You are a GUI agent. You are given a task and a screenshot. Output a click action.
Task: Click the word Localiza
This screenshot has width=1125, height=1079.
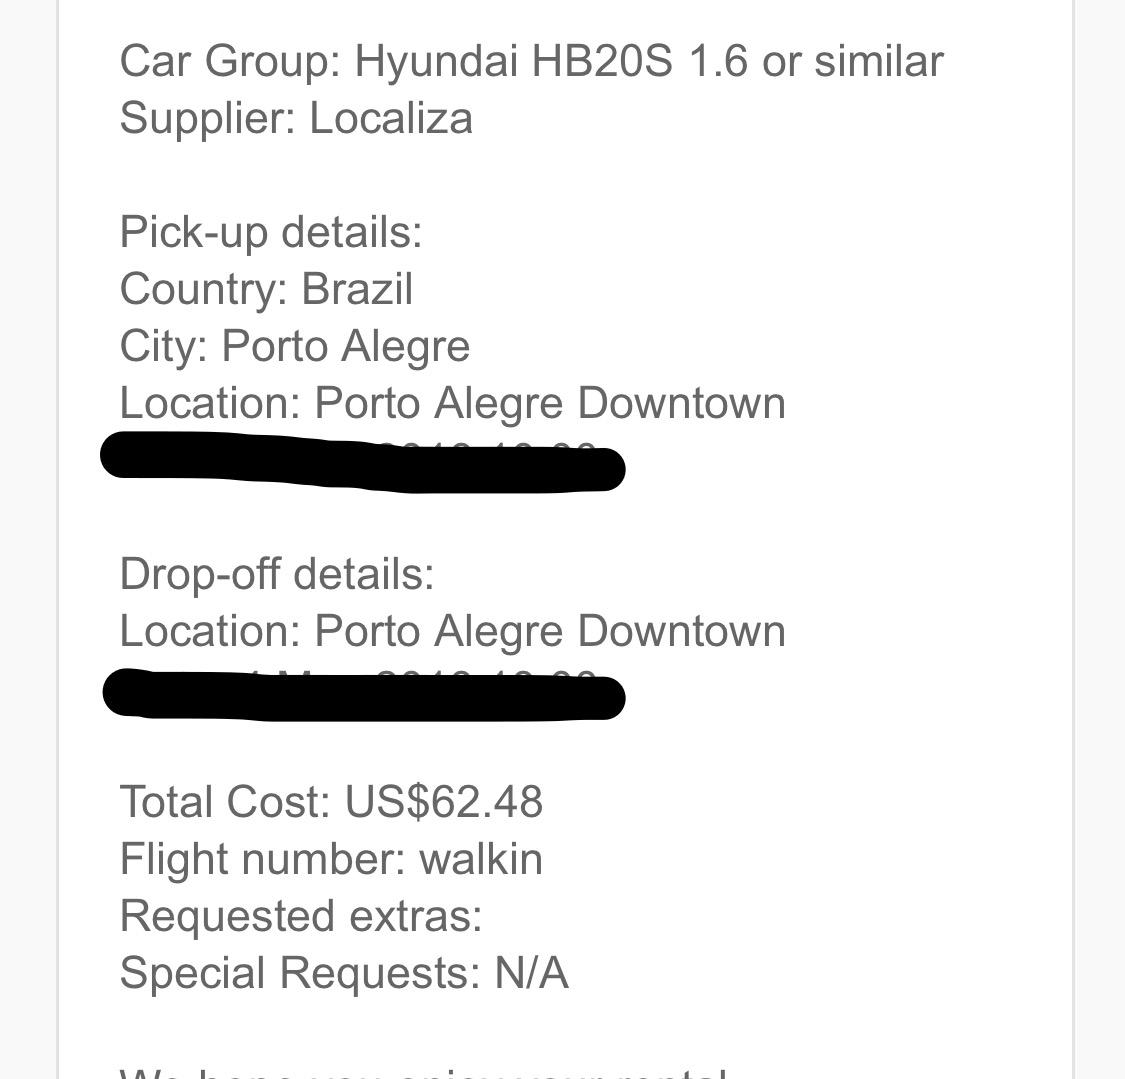tap(391, 118)
